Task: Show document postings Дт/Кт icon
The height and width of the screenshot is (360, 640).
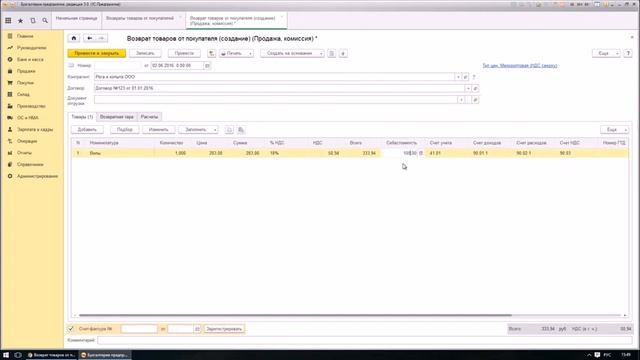Action: pos(211,53)
